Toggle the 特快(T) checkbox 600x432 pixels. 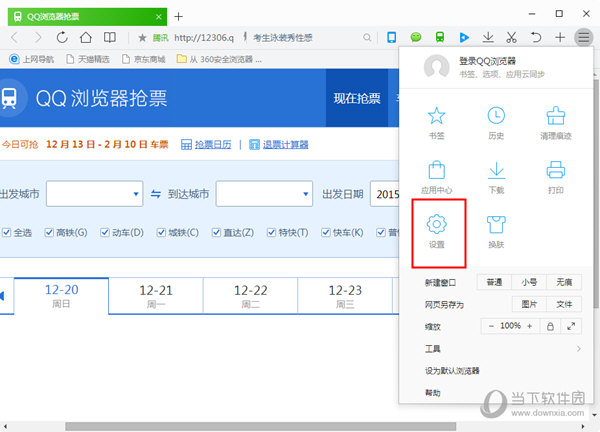(x=271, y=232)
